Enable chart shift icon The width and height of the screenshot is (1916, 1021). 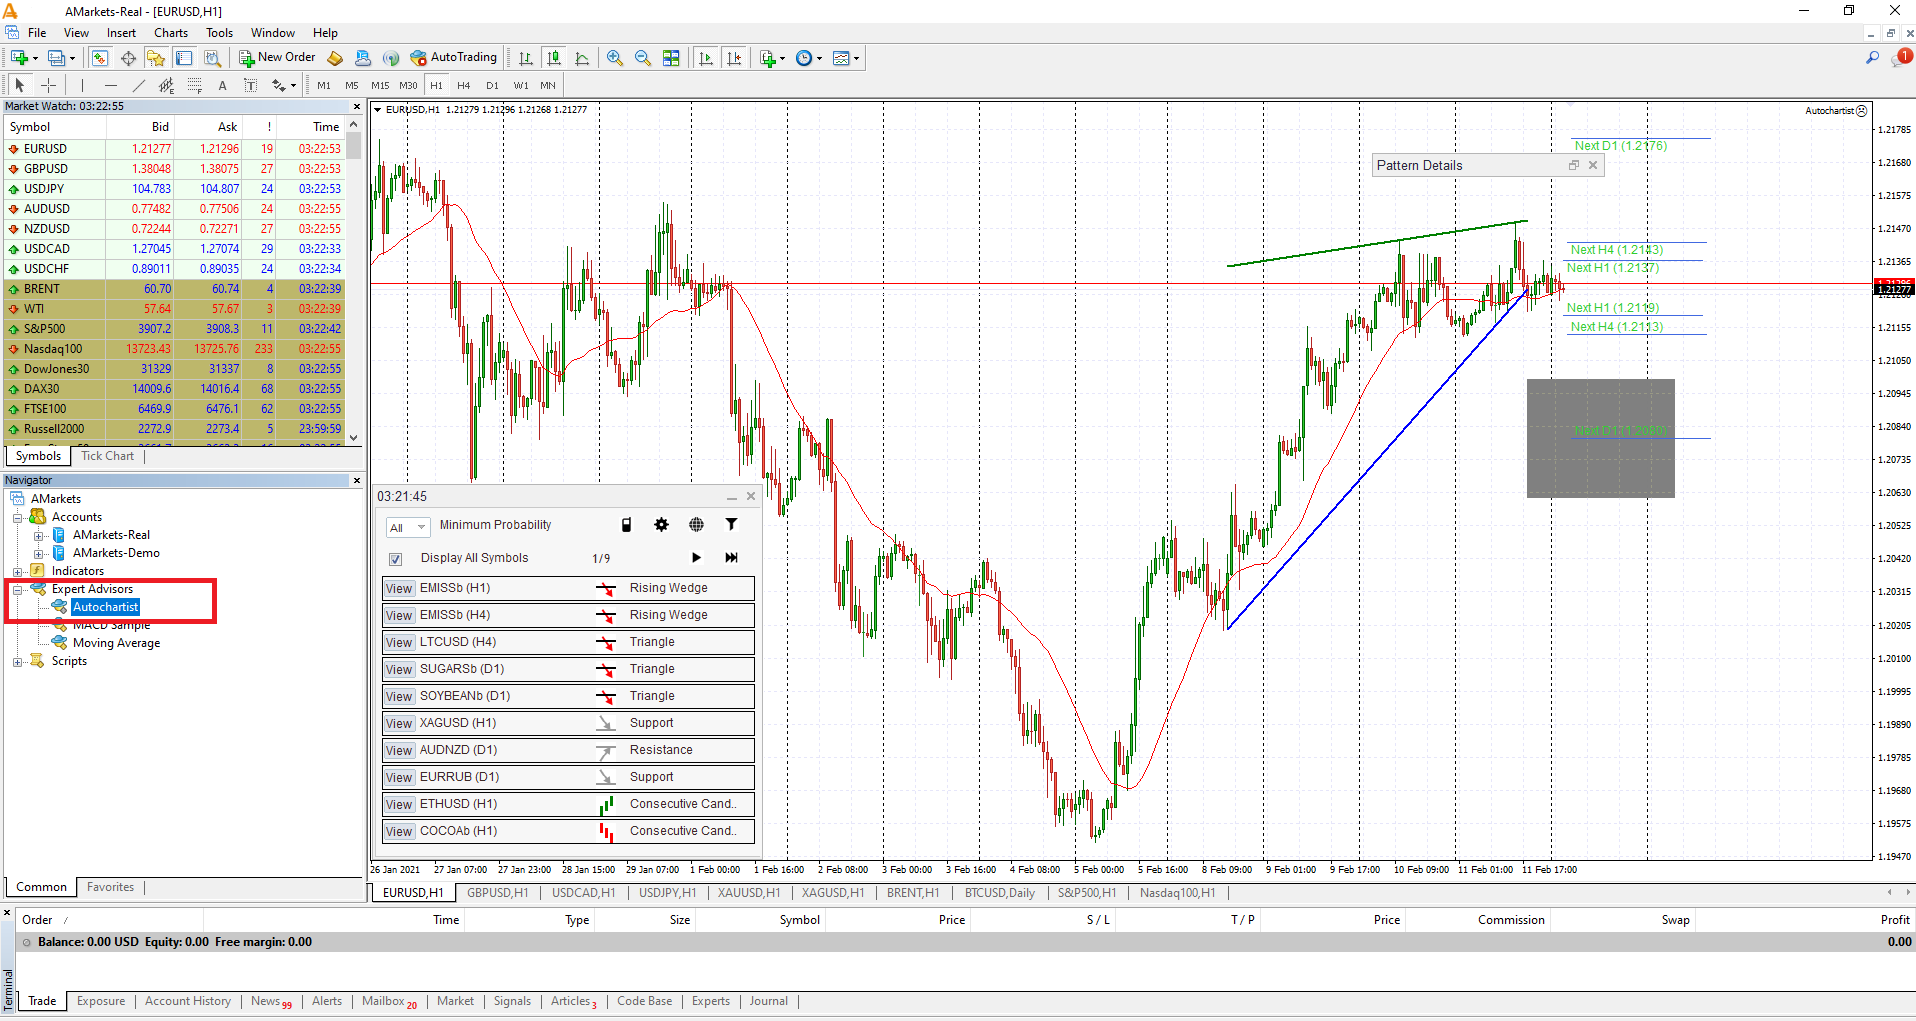(x=734, y=58)
